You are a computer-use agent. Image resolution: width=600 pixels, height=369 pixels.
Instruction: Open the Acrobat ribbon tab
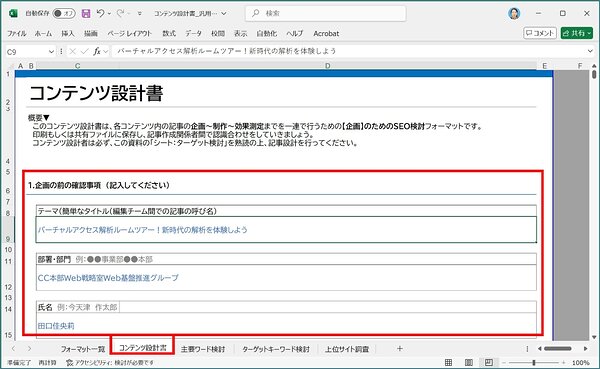pyautogui.click(x=326, y=34)
